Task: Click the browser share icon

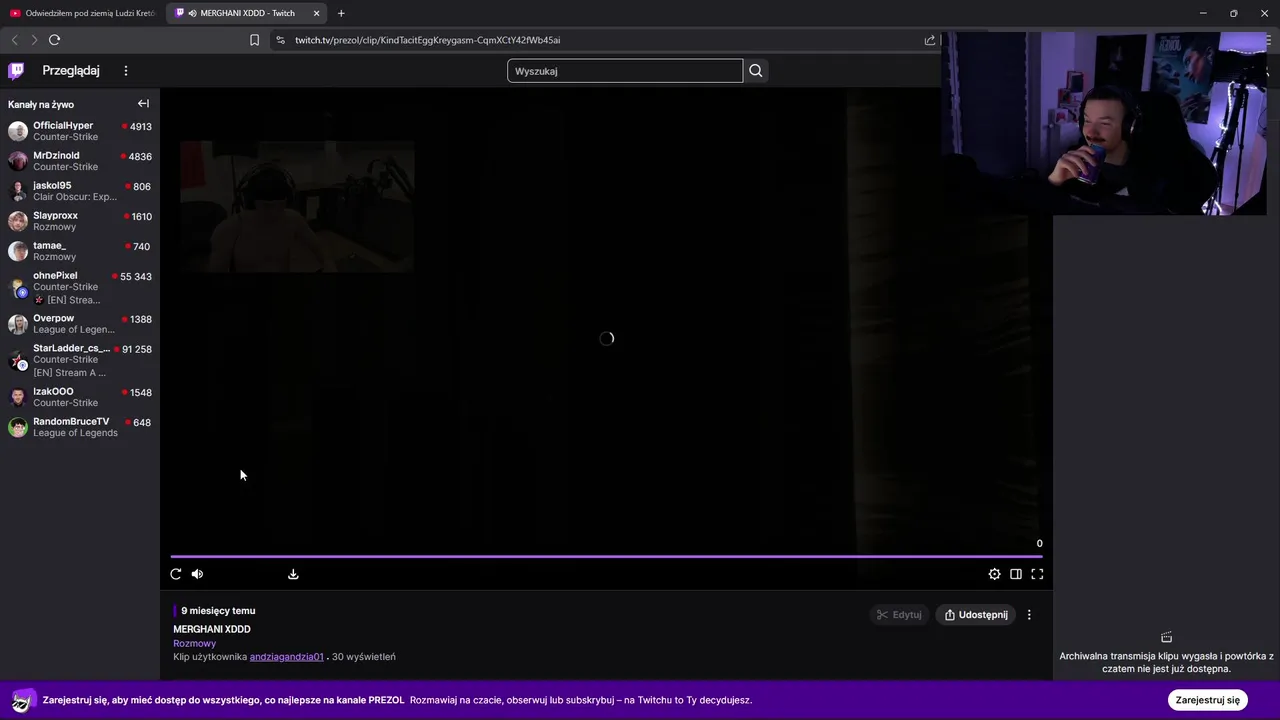Action: coord(930,40)
